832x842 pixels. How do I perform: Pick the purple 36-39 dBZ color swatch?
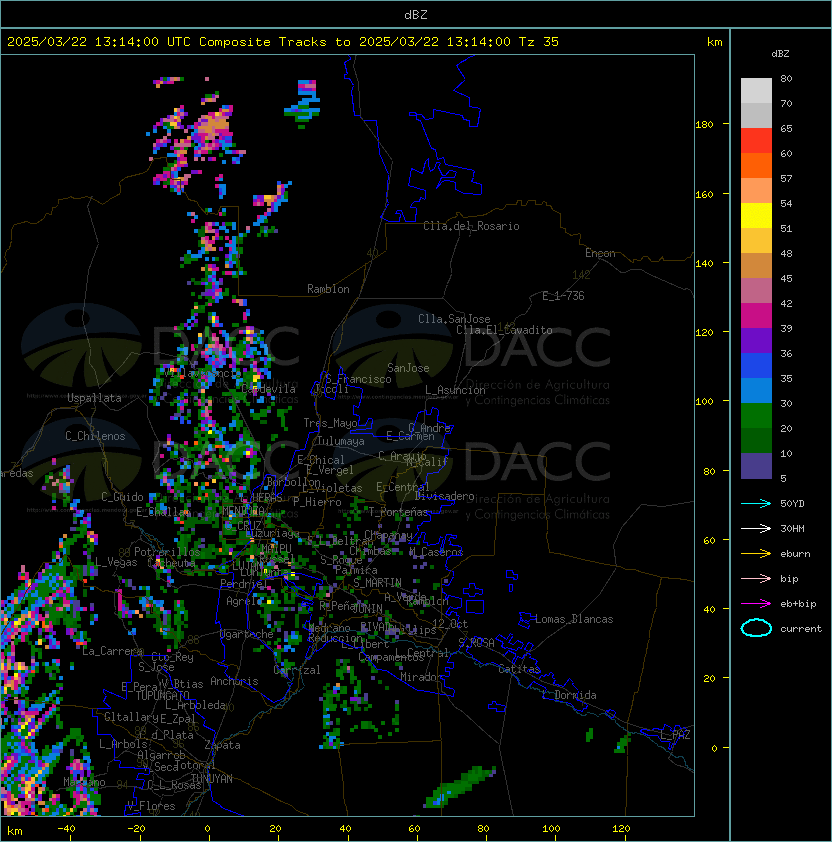[756, 341]
